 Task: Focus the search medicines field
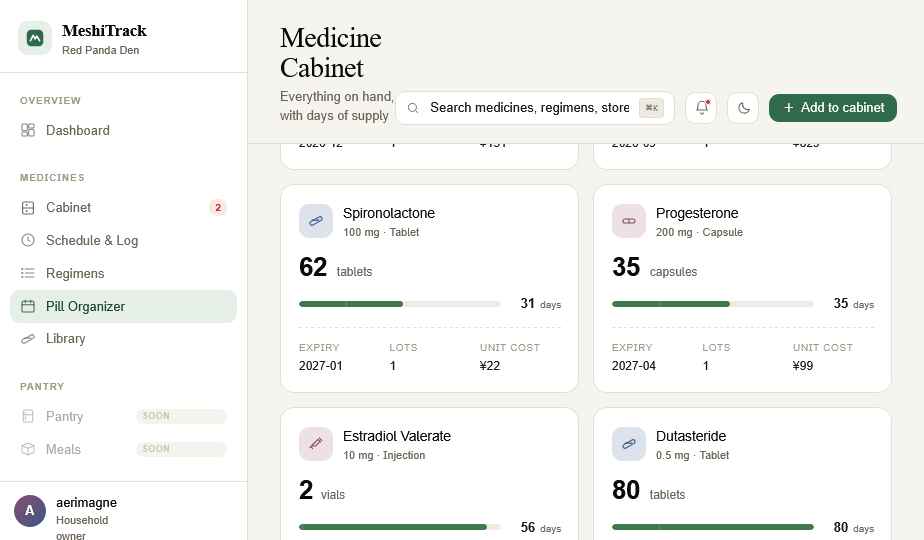coord(534,108)
